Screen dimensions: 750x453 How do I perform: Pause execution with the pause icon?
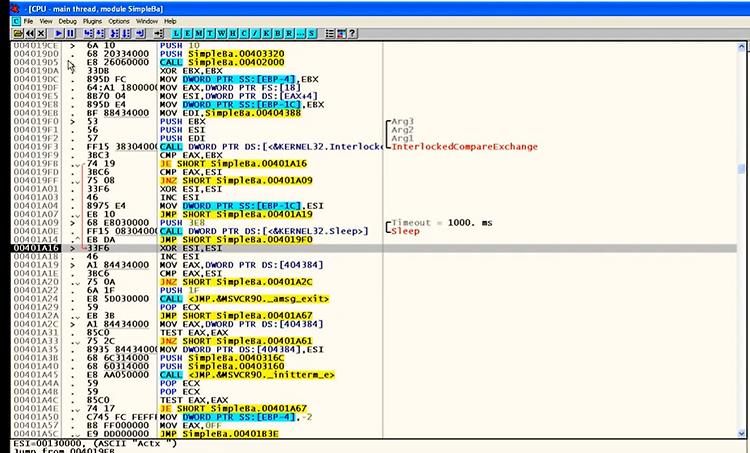70,33
